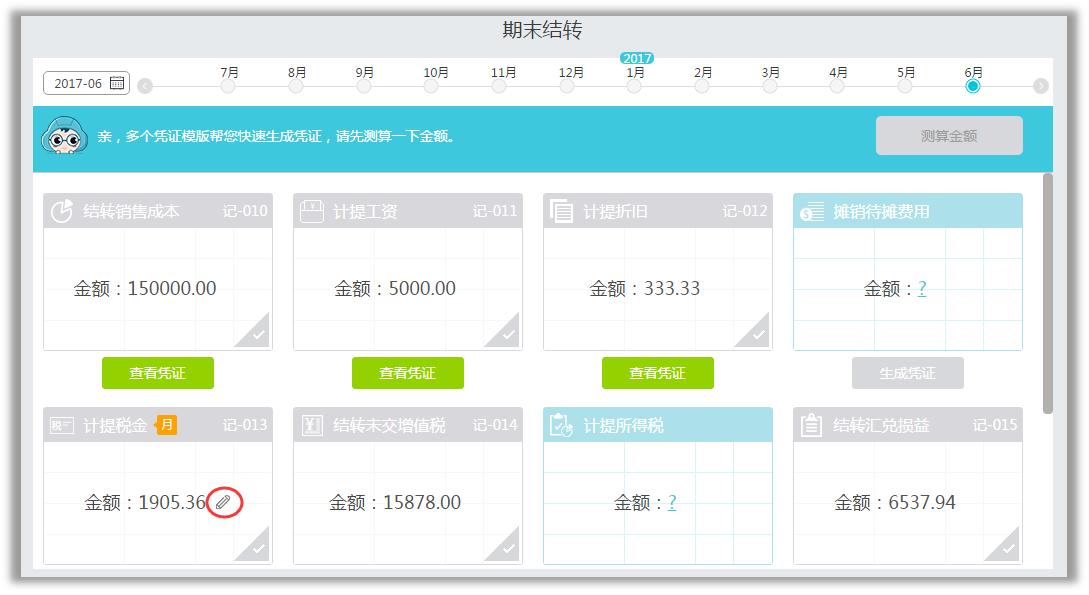Click the 结转汇兑损益 clipboard icon
Viewport: 1089px width, 595px height.
809,424
